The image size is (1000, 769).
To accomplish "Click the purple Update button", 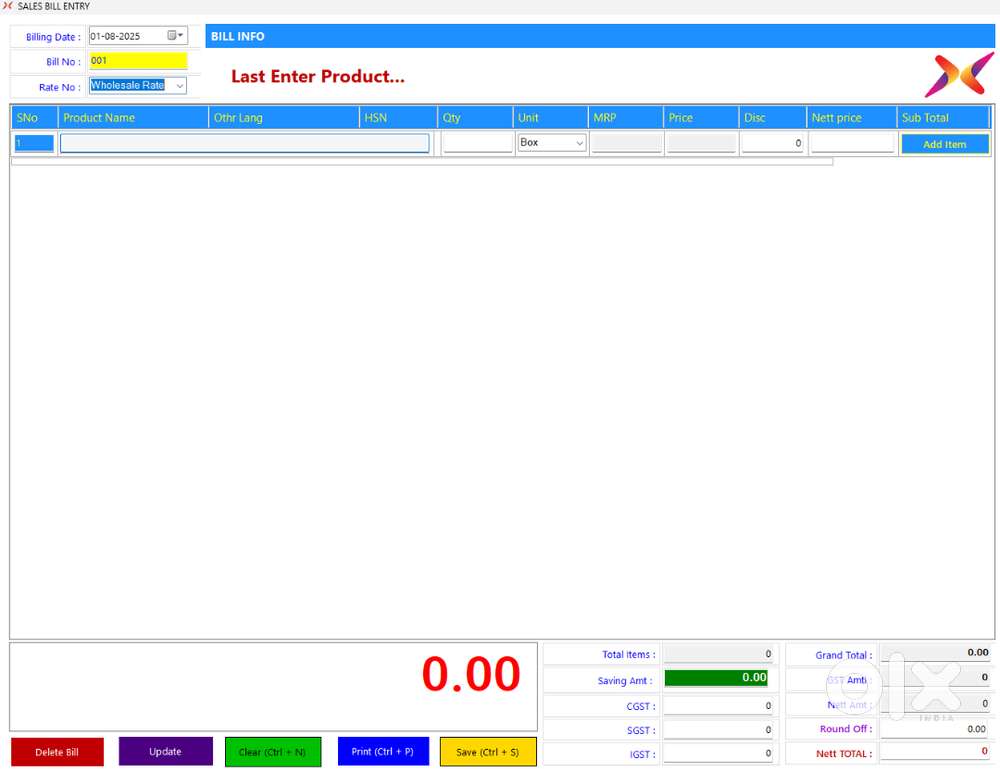I will 165,752.
